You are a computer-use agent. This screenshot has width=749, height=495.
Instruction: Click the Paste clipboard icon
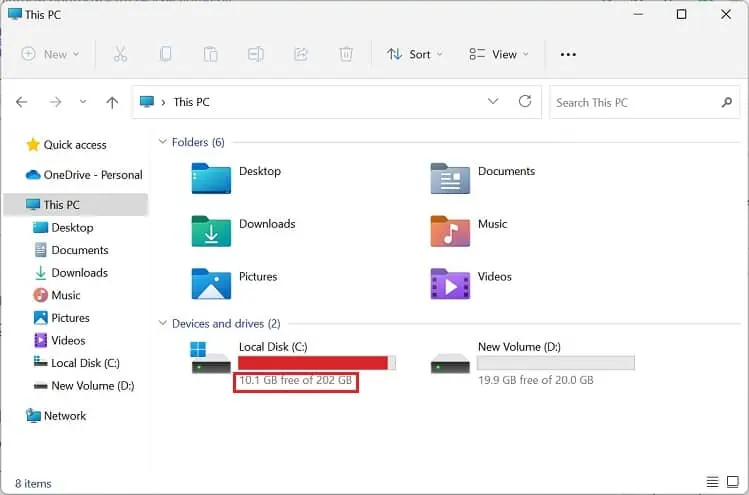tap(210, 54)
